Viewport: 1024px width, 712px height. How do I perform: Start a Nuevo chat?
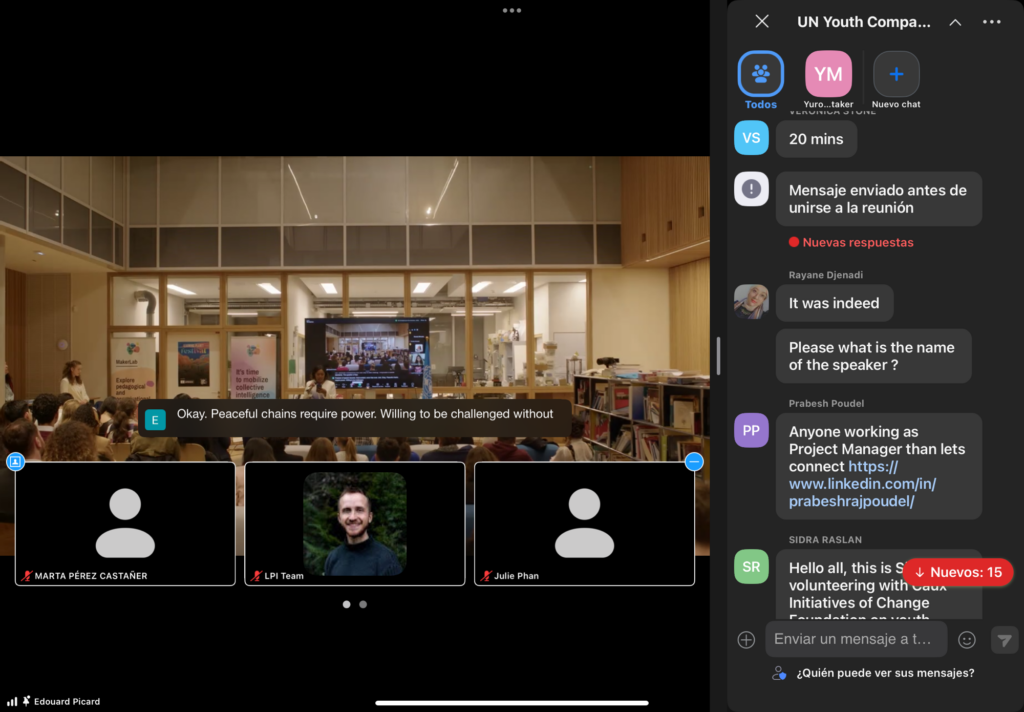896,75
